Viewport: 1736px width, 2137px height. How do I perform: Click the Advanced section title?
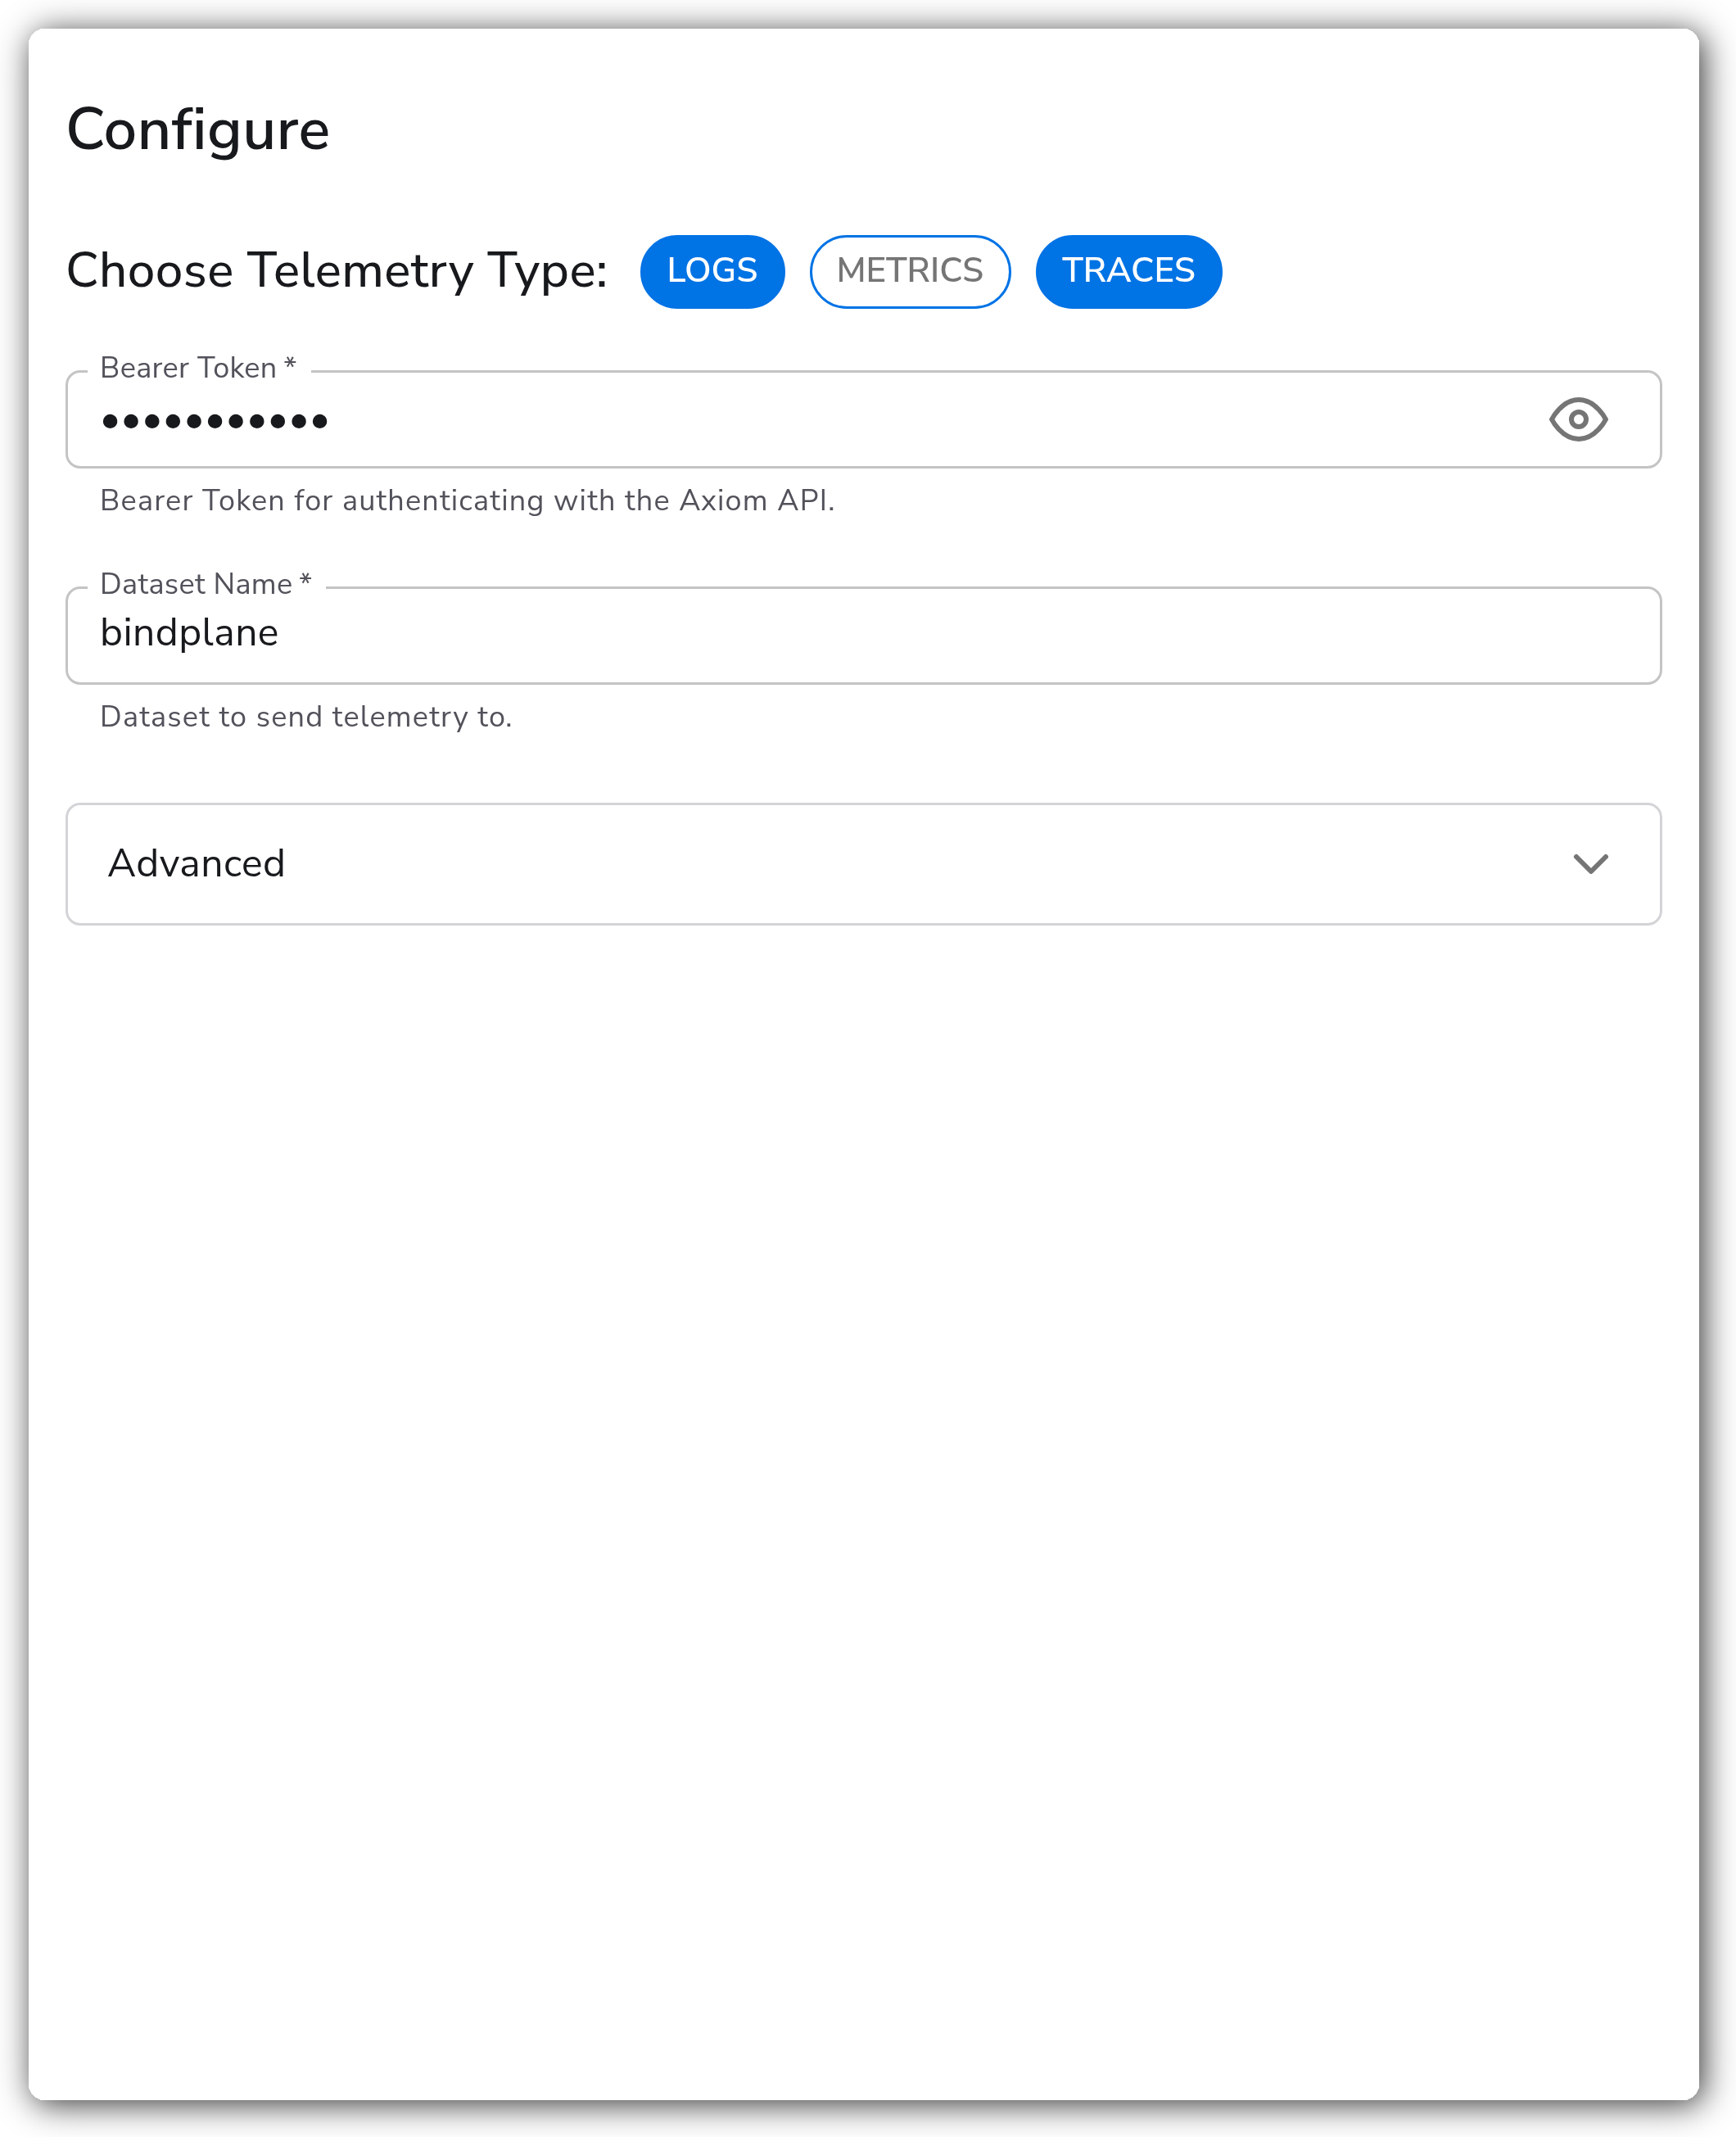tap(197, 864)
